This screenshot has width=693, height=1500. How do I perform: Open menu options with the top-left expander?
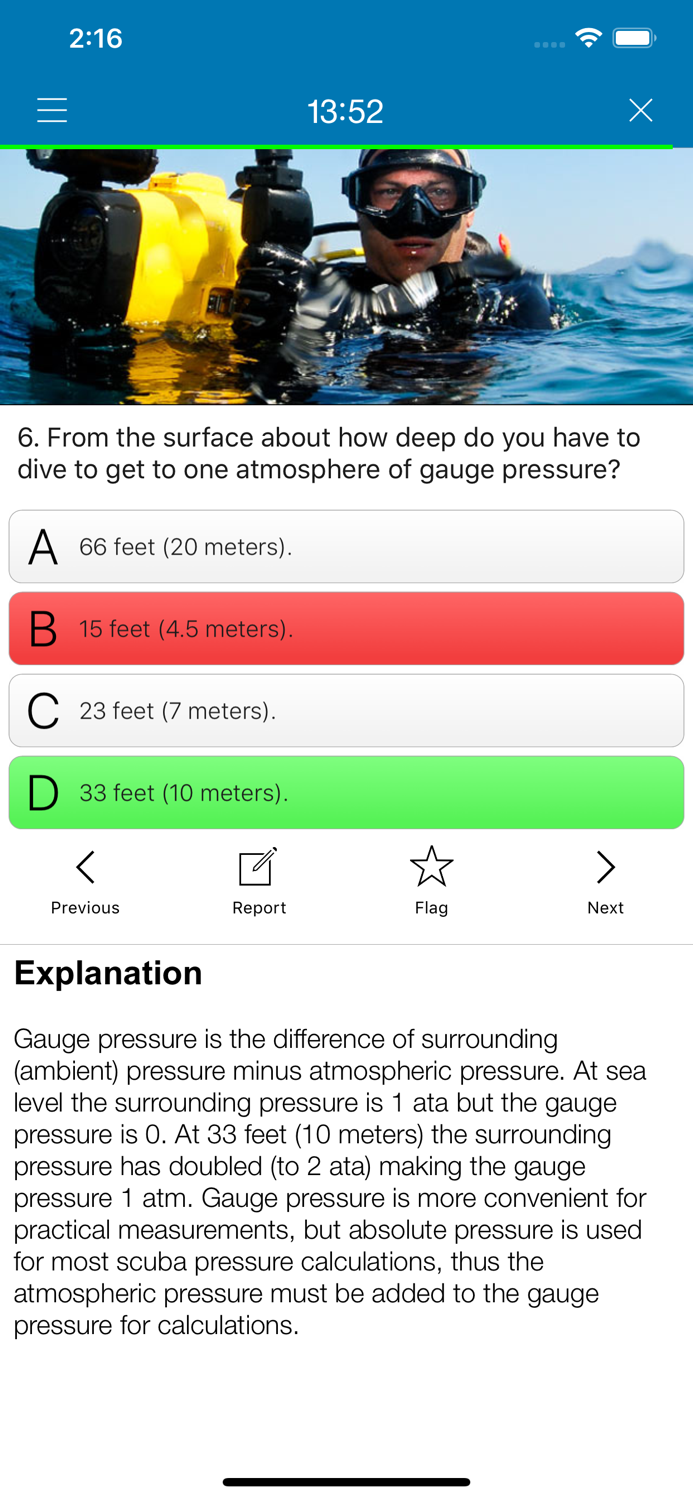pos(52,110)
